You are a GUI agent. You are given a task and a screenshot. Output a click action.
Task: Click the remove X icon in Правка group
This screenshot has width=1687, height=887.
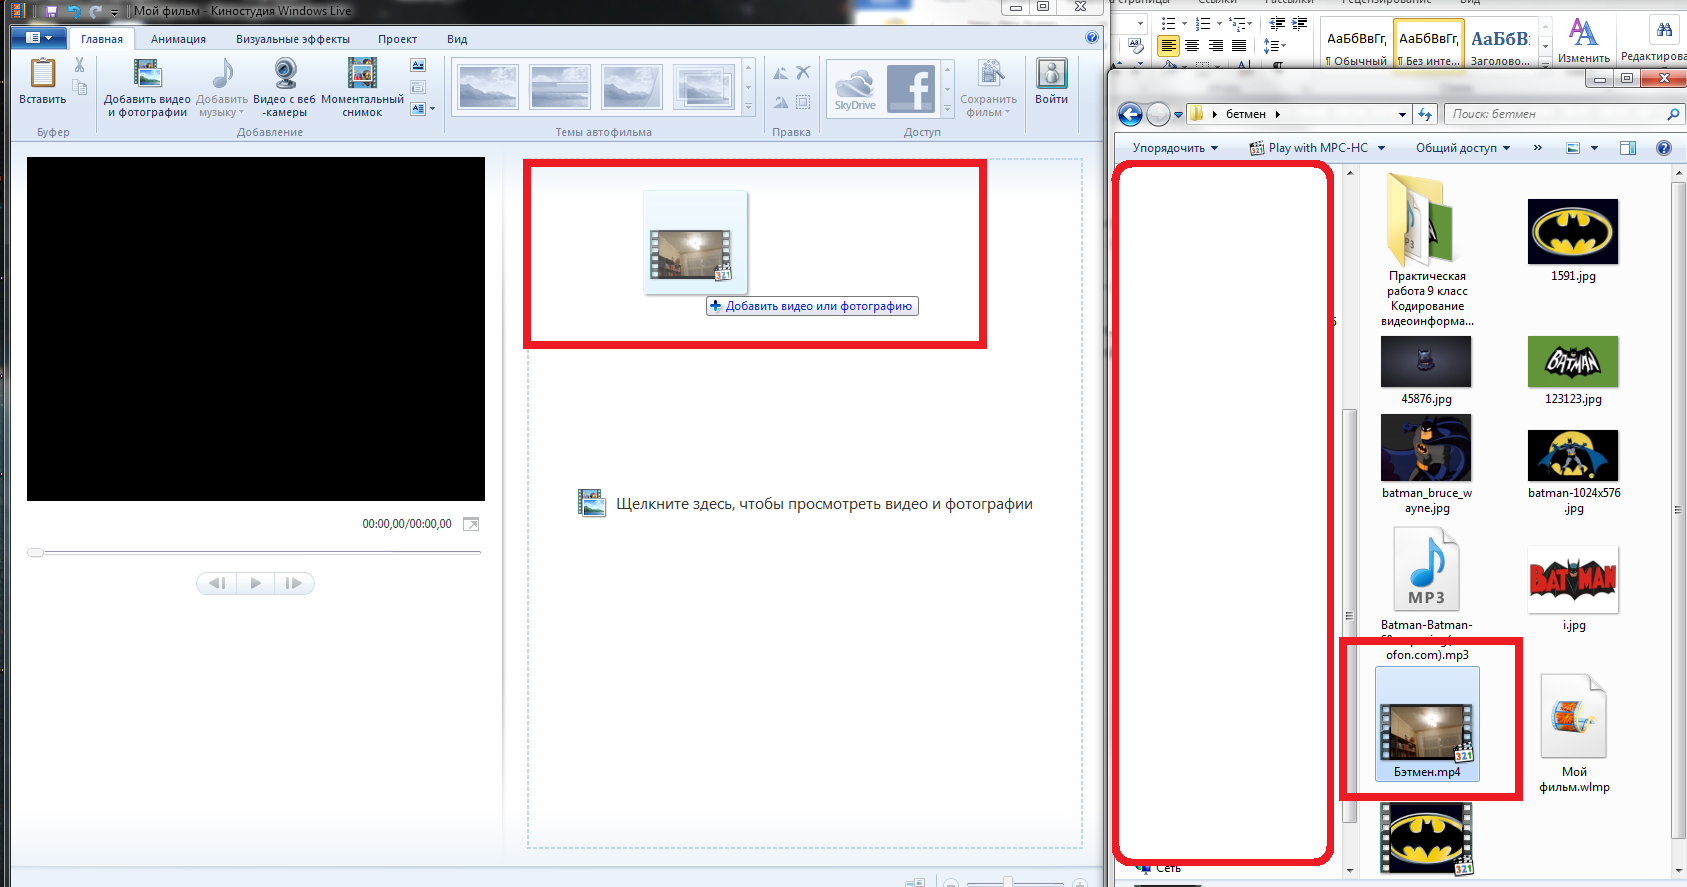[x=803, y=73]
